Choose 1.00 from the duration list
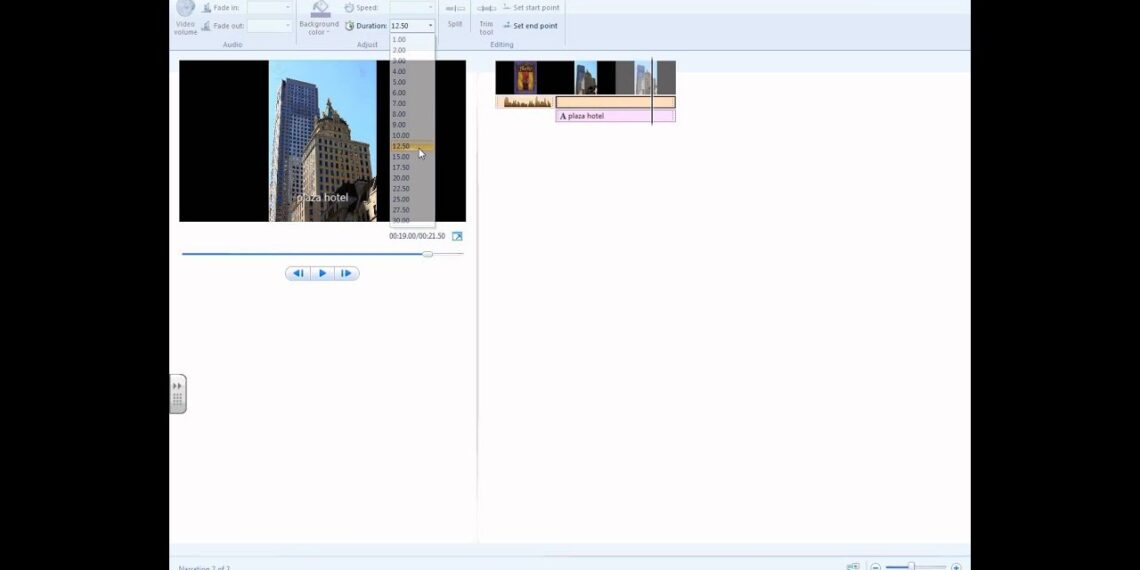Screen dimensions: 1140x570 click(412, 39)
